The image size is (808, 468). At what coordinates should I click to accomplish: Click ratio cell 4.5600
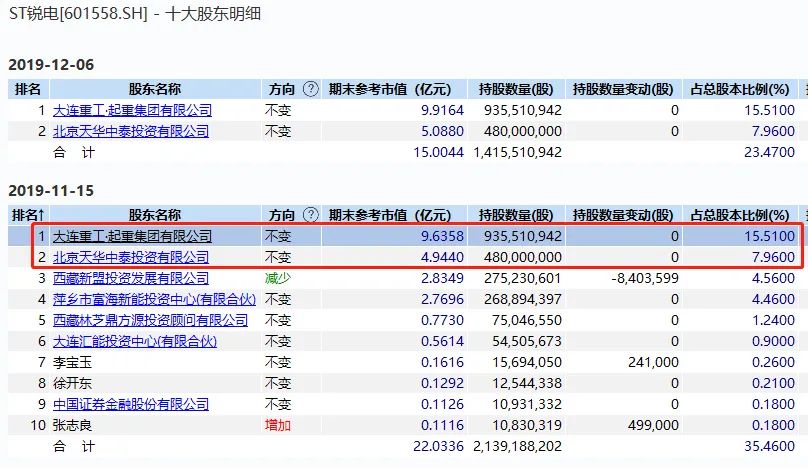773,278
